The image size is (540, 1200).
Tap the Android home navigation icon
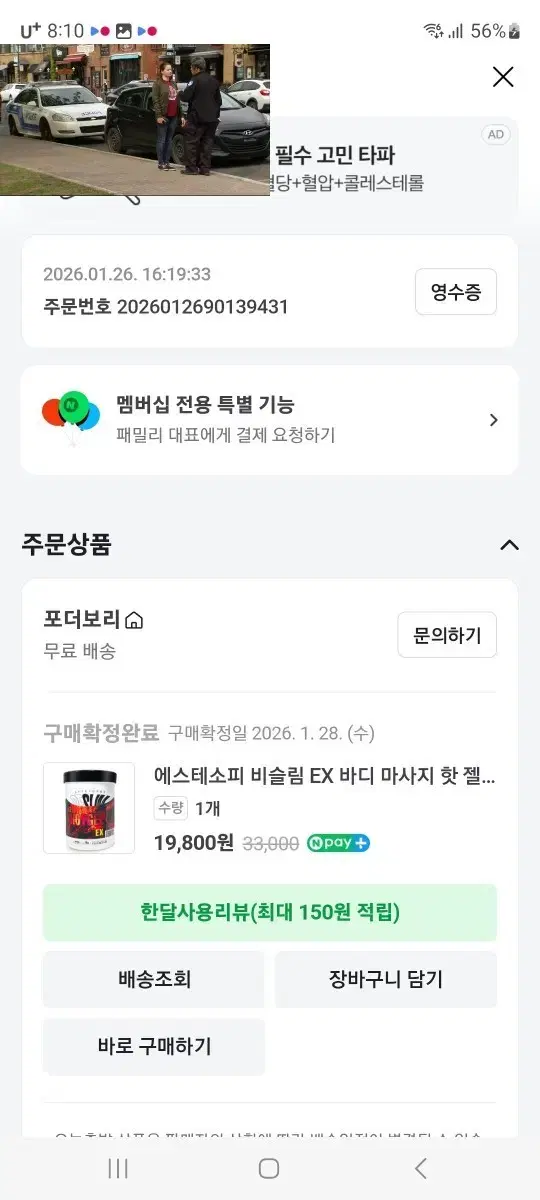(269, 1168)
